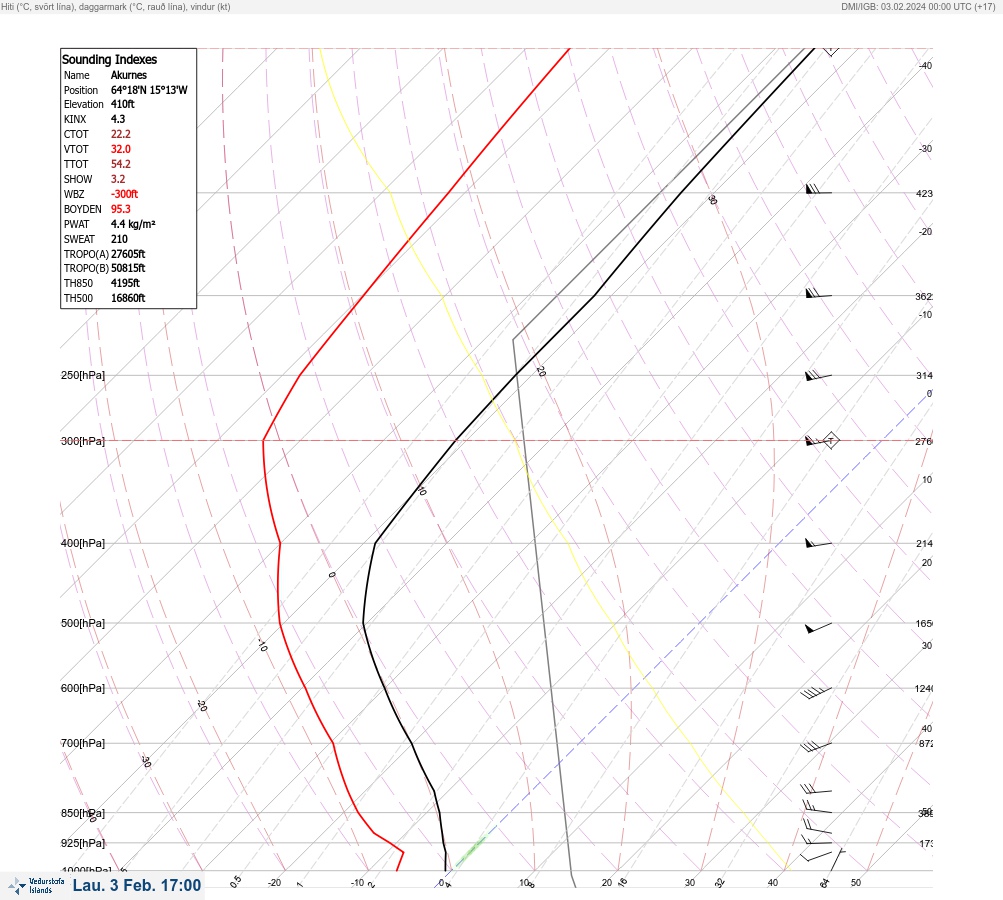Click the TTOT value 54.2

coord(120,164)
